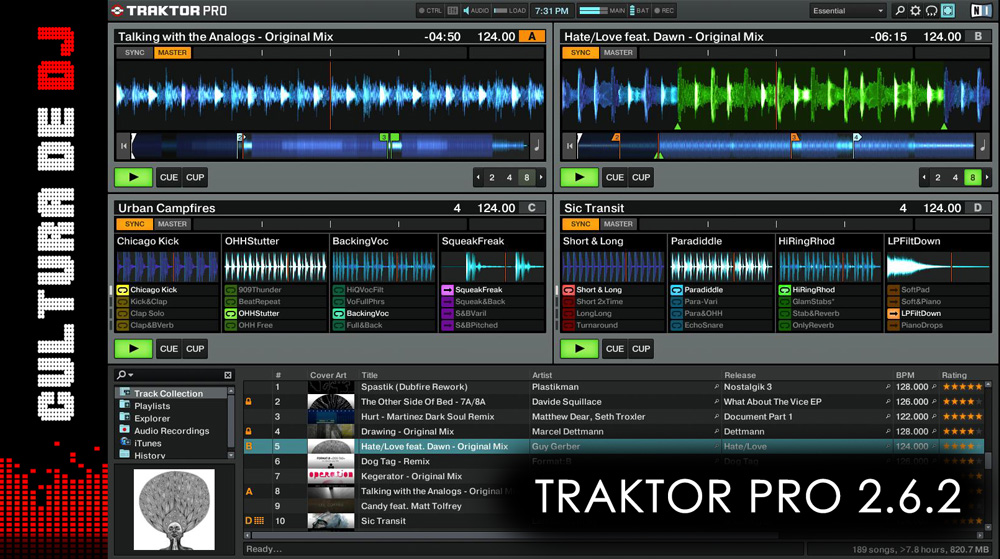Screen dimensions: 1000x559
Task: Click the iTunes icon in browser tree
Action: [125, 442]
